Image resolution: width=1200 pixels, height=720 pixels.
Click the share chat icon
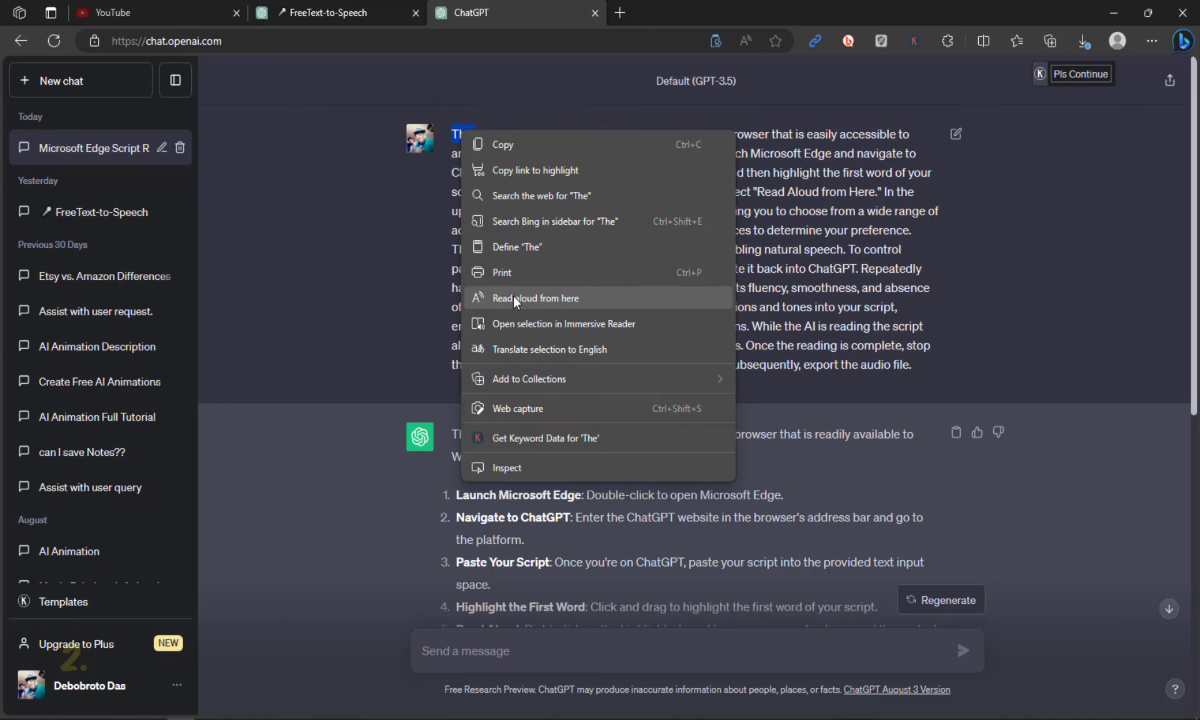[x=1170, y=80]
